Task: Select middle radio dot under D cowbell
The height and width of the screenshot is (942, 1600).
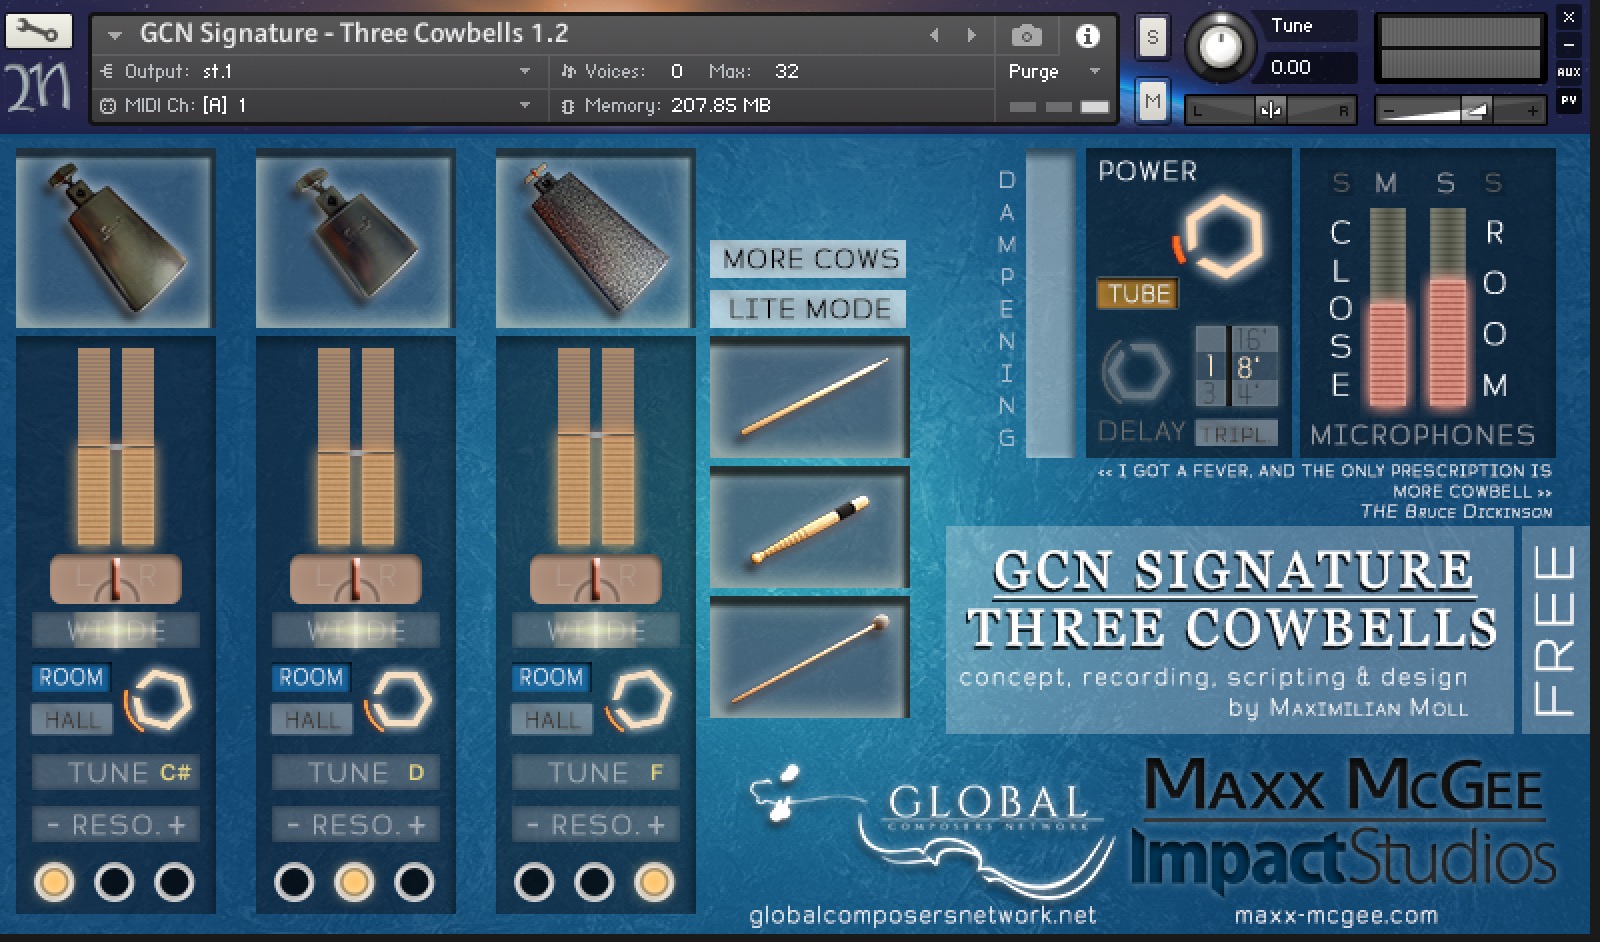Action: (354, 882)
